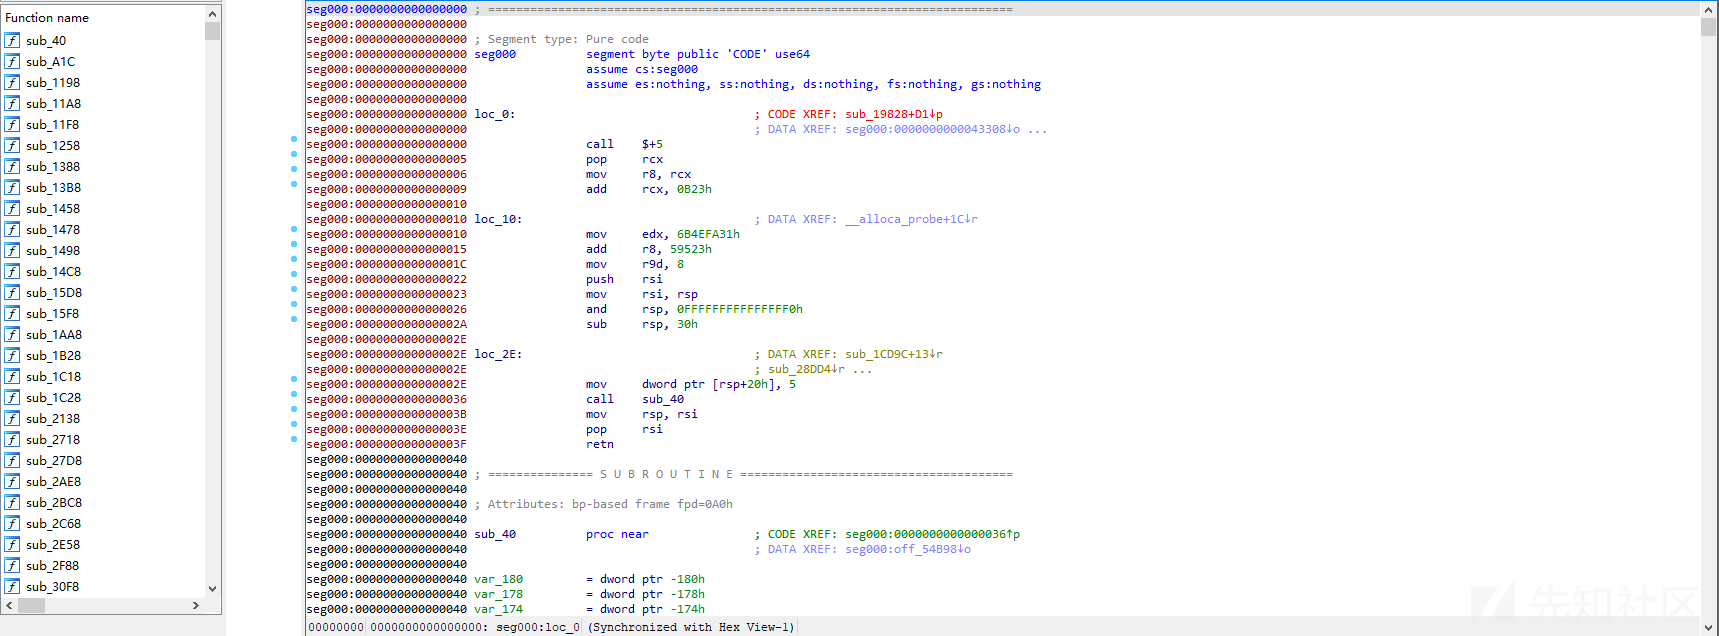The width and height of the screenshot is (1719, 636).
Task: Click function icon beside sub_1458
Action: coord(12,208)
